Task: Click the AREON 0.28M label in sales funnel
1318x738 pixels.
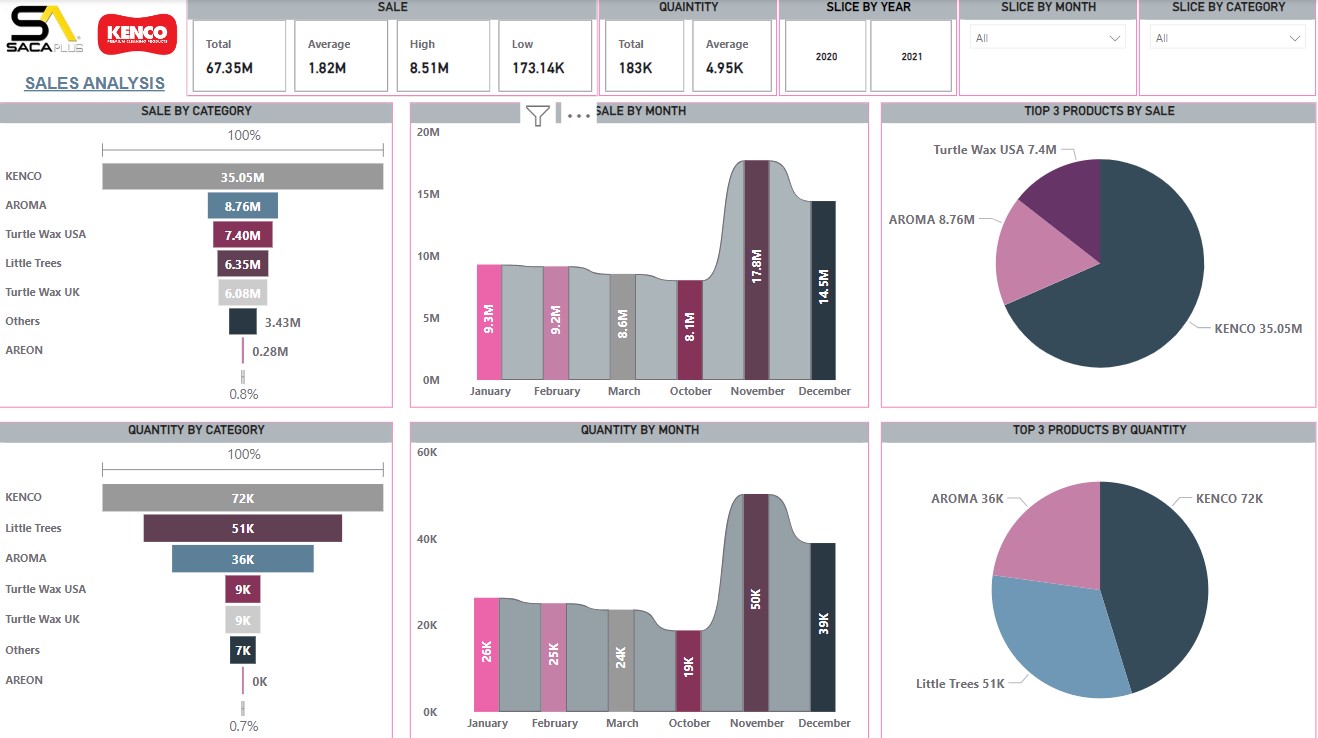Action: point(270,351)
